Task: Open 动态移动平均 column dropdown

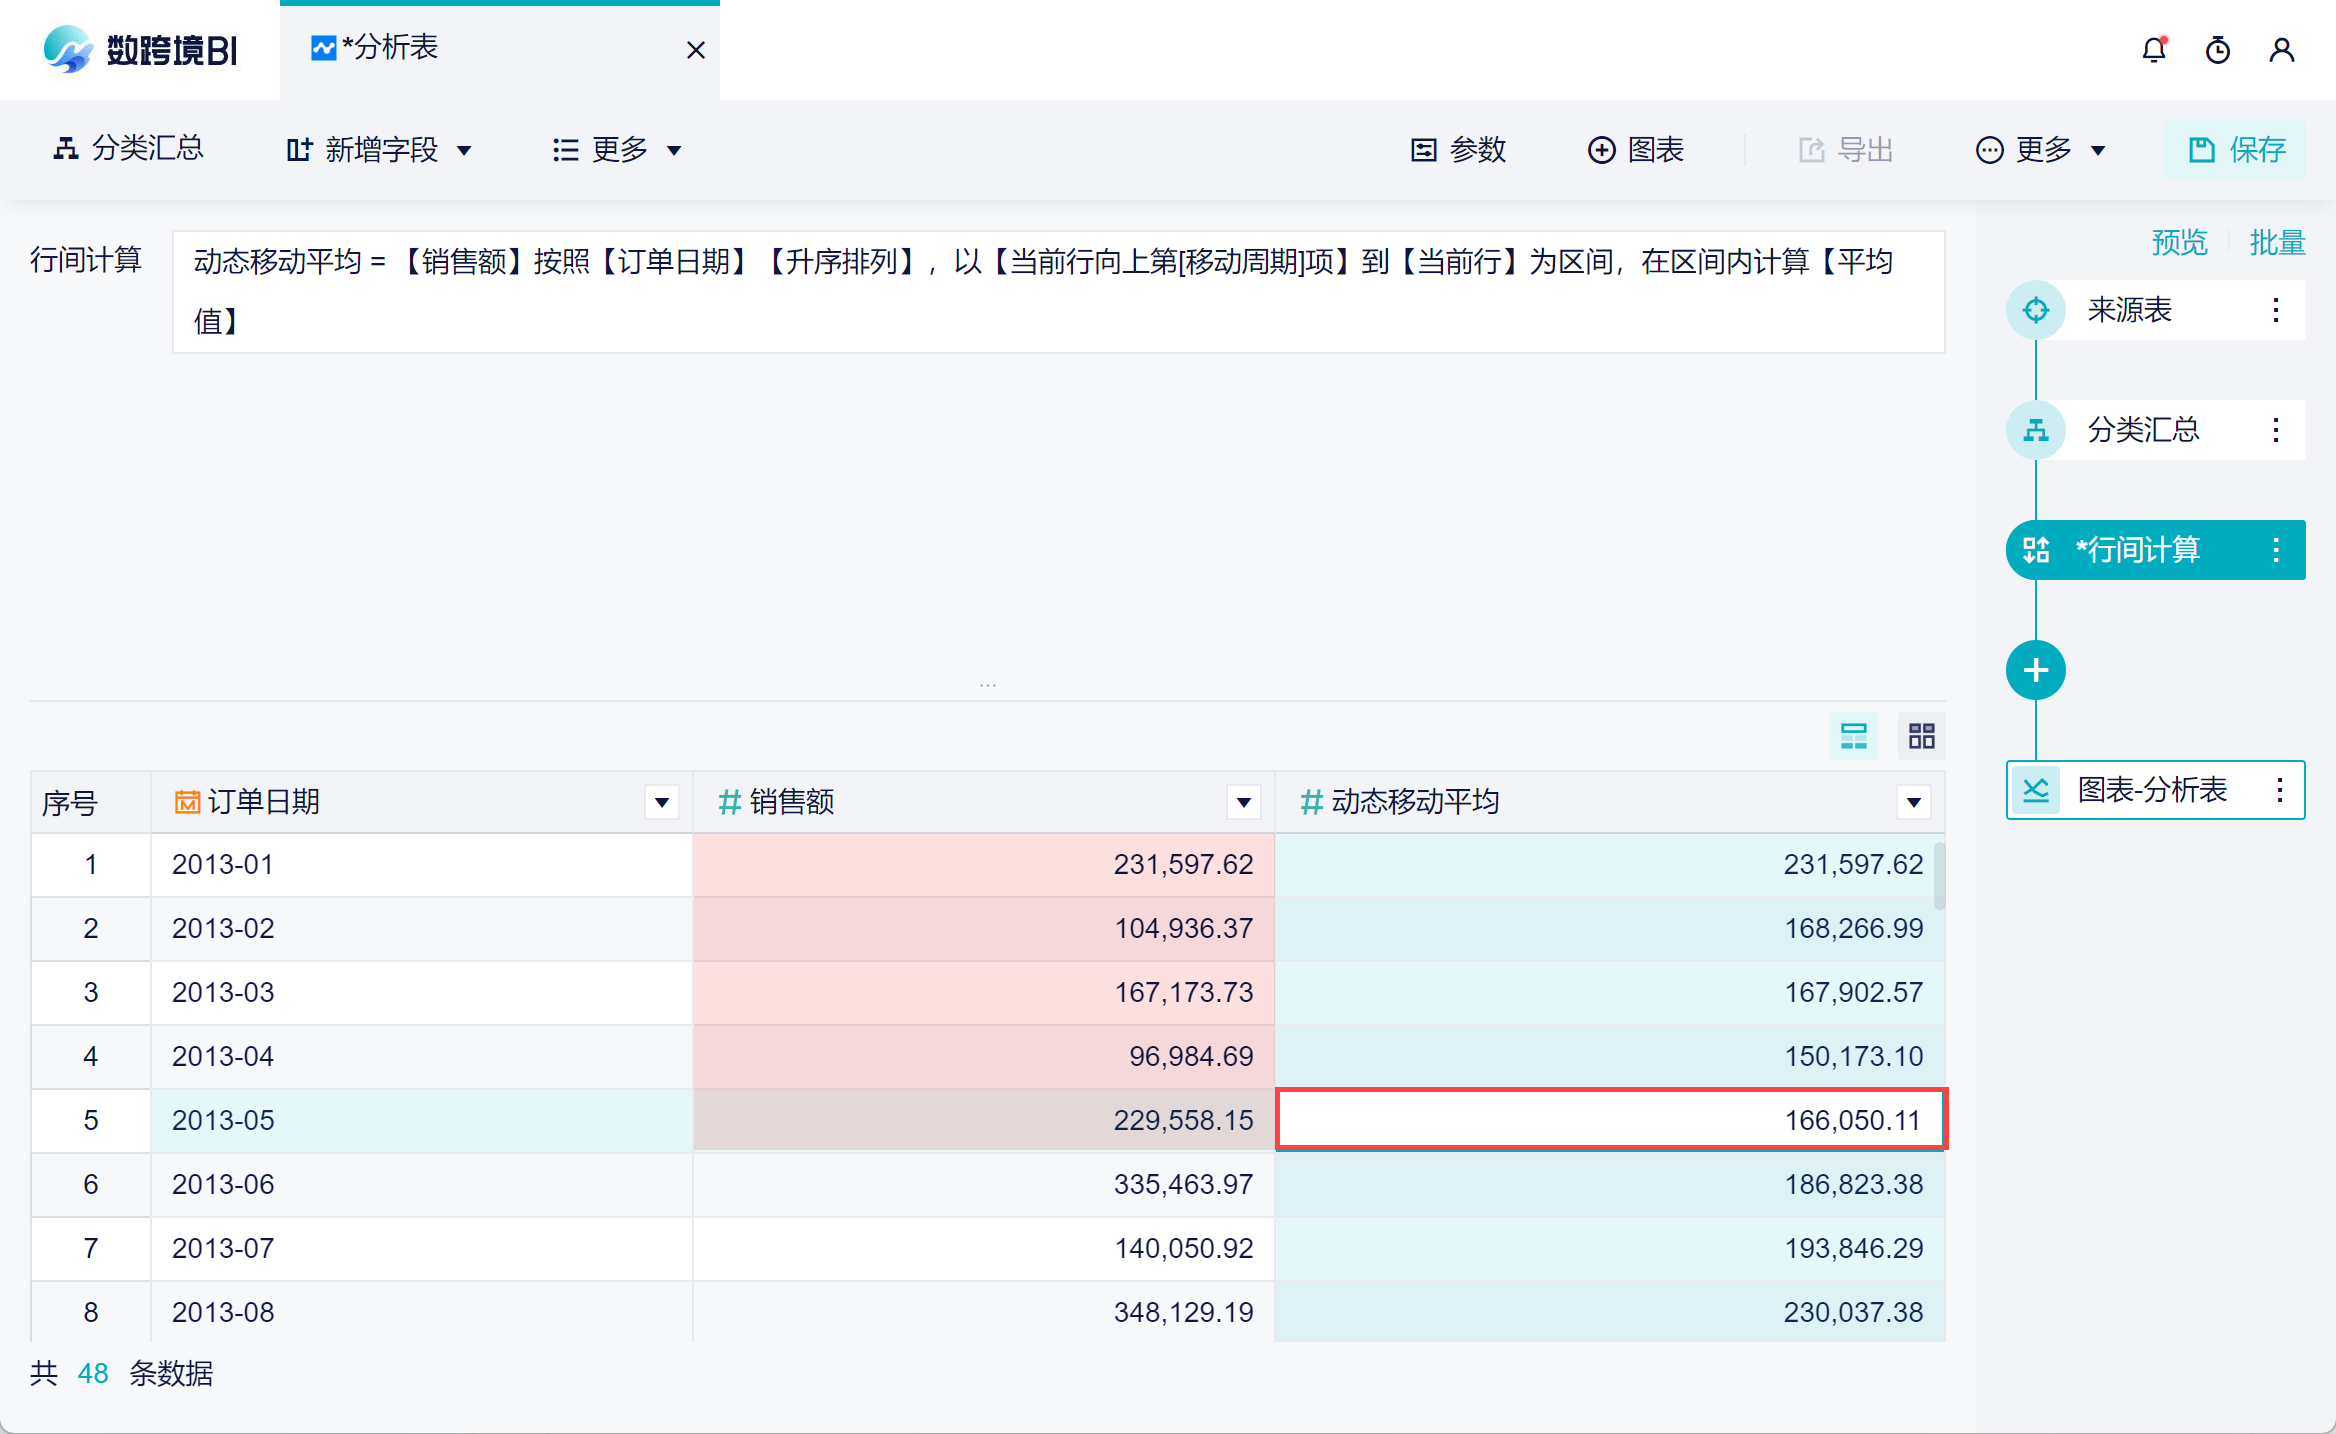Action: click(x=1913, y=802)
